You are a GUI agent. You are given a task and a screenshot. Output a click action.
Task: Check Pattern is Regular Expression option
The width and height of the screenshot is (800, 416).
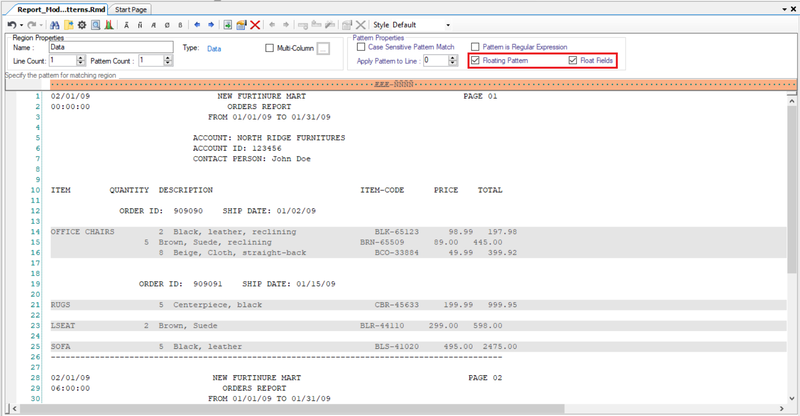(x=474, y=47)
